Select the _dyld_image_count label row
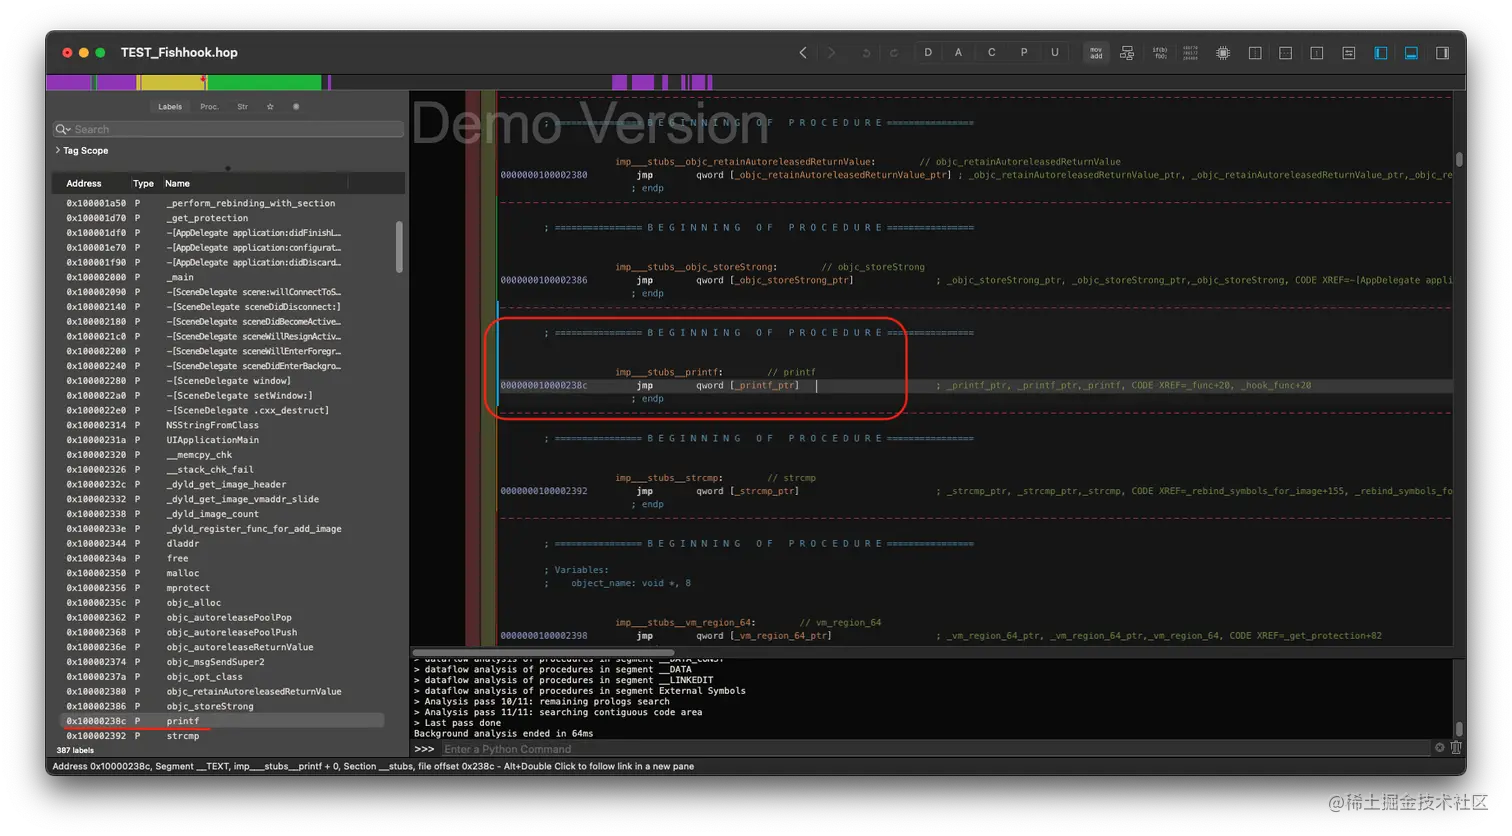The width and height of the screenshot is (1512, 836). point(224,514)
